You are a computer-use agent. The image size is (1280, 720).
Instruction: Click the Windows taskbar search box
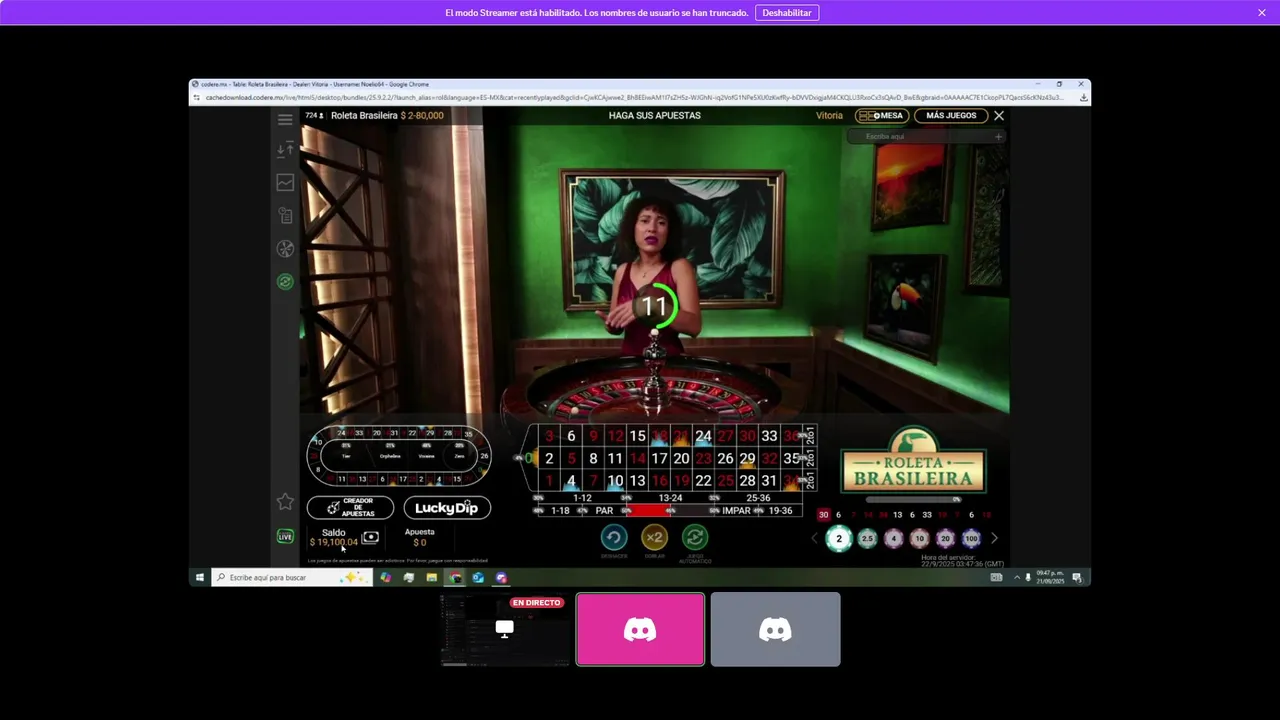pyautogui.click(x=290, y=578)
